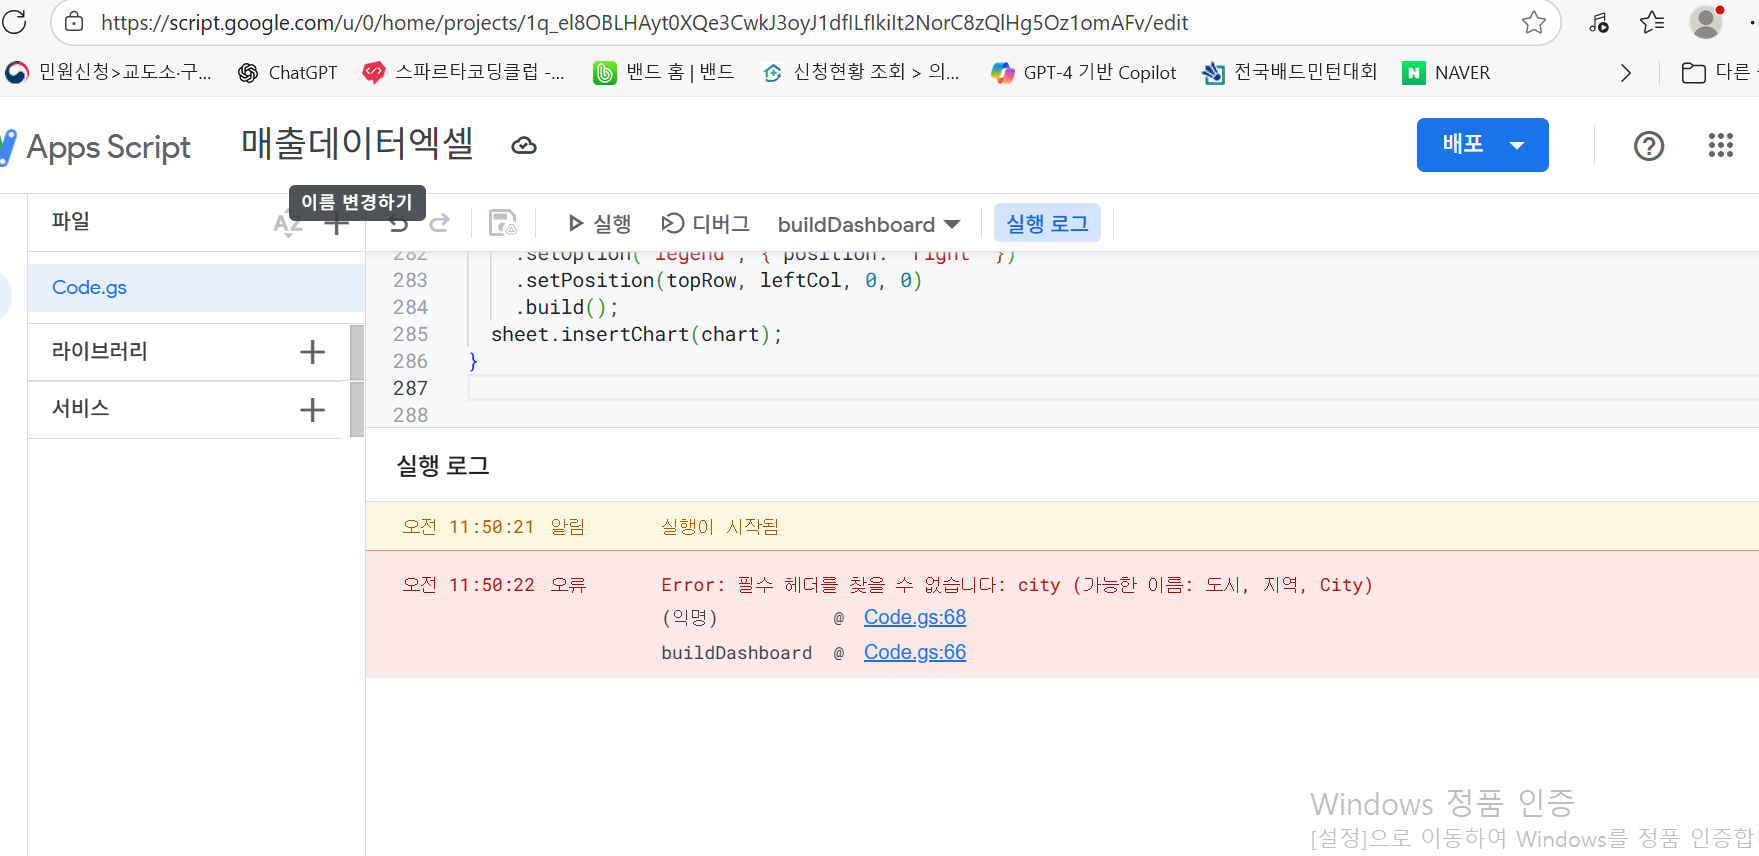This screenshot has width=1759, height=856.
Task: Run the script with 실행 button
Action: pyautogui.click(x=599, y=223)
